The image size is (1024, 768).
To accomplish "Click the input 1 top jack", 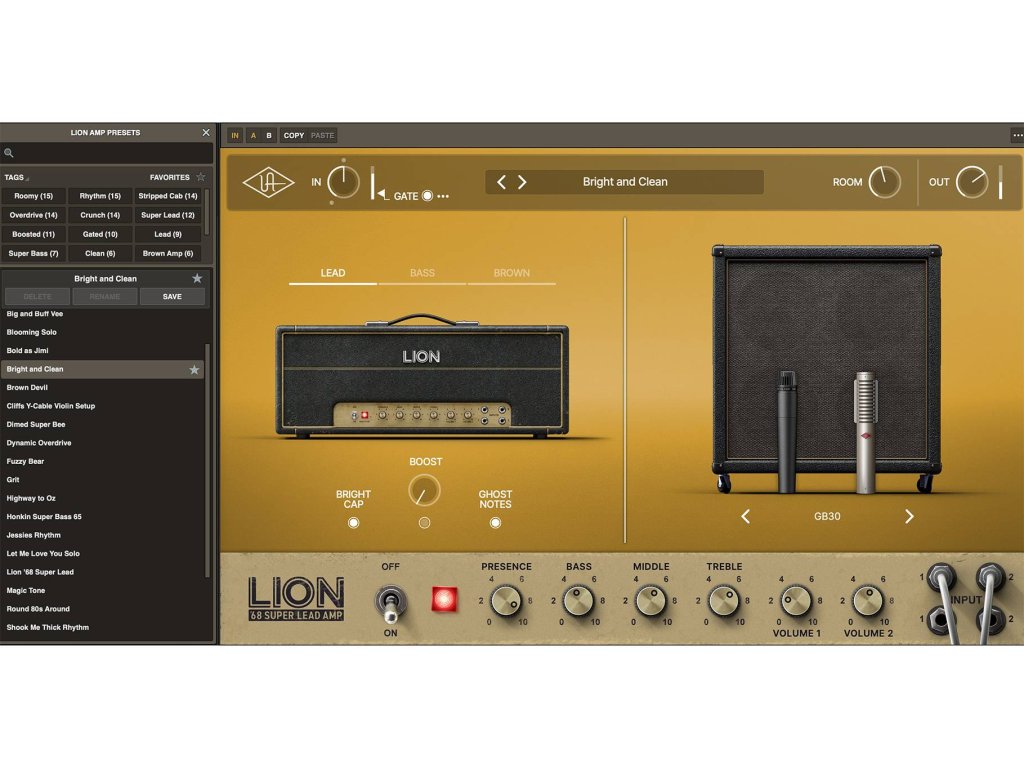I will [x=940, y=577].
